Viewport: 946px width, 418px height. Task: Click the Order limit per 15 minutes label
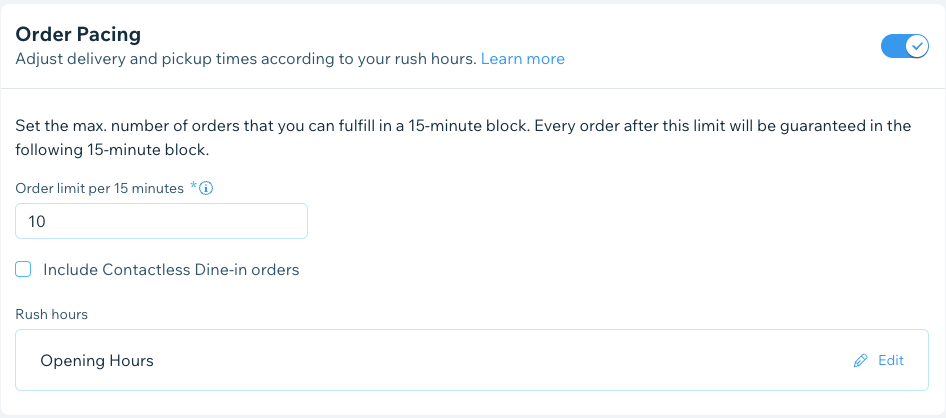coord(100,189)
